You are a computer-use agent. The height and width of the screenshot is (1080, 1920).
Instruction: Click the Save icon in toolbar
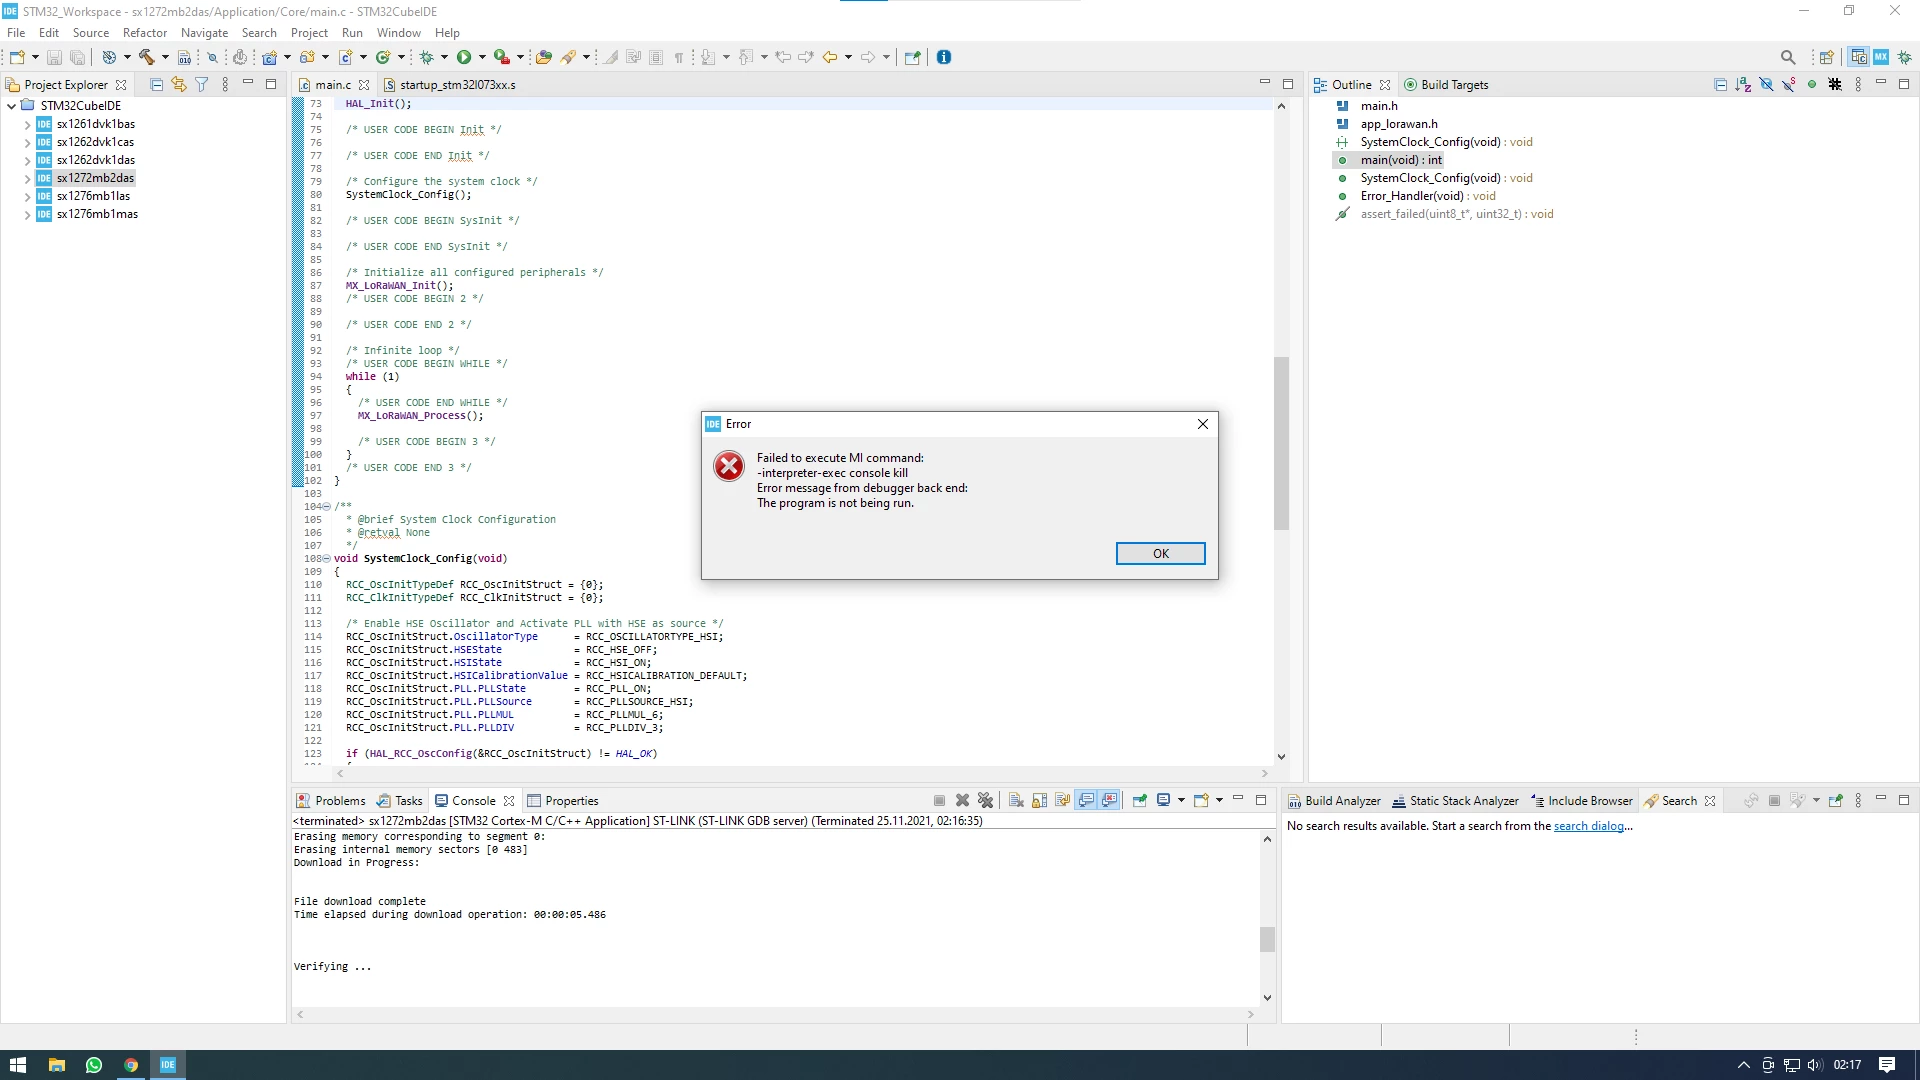[54, 57]
